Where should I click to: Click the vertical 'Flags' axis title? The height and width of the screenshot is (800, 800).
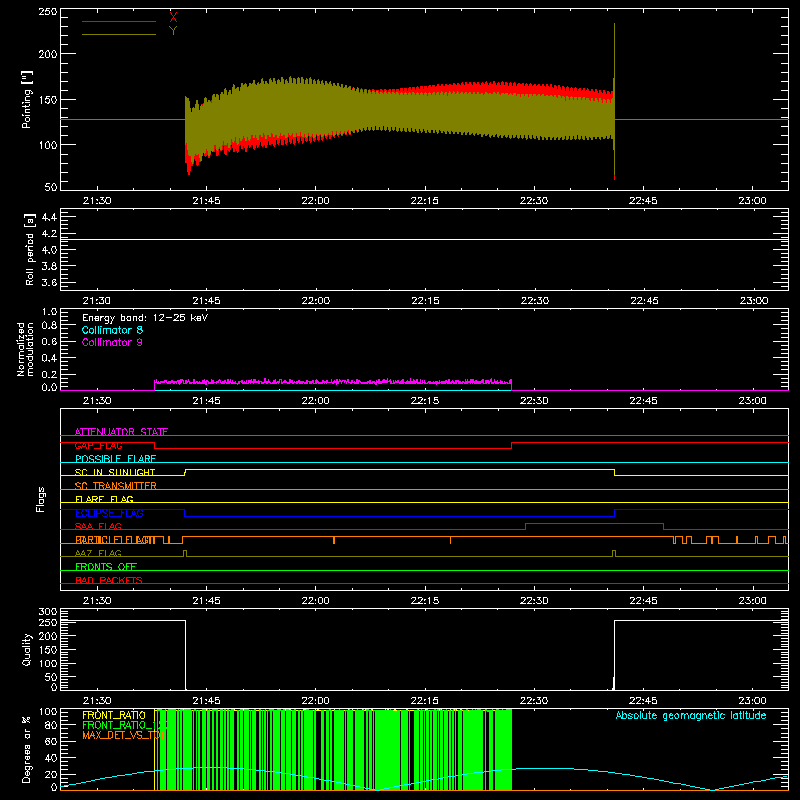pos(41,499)
